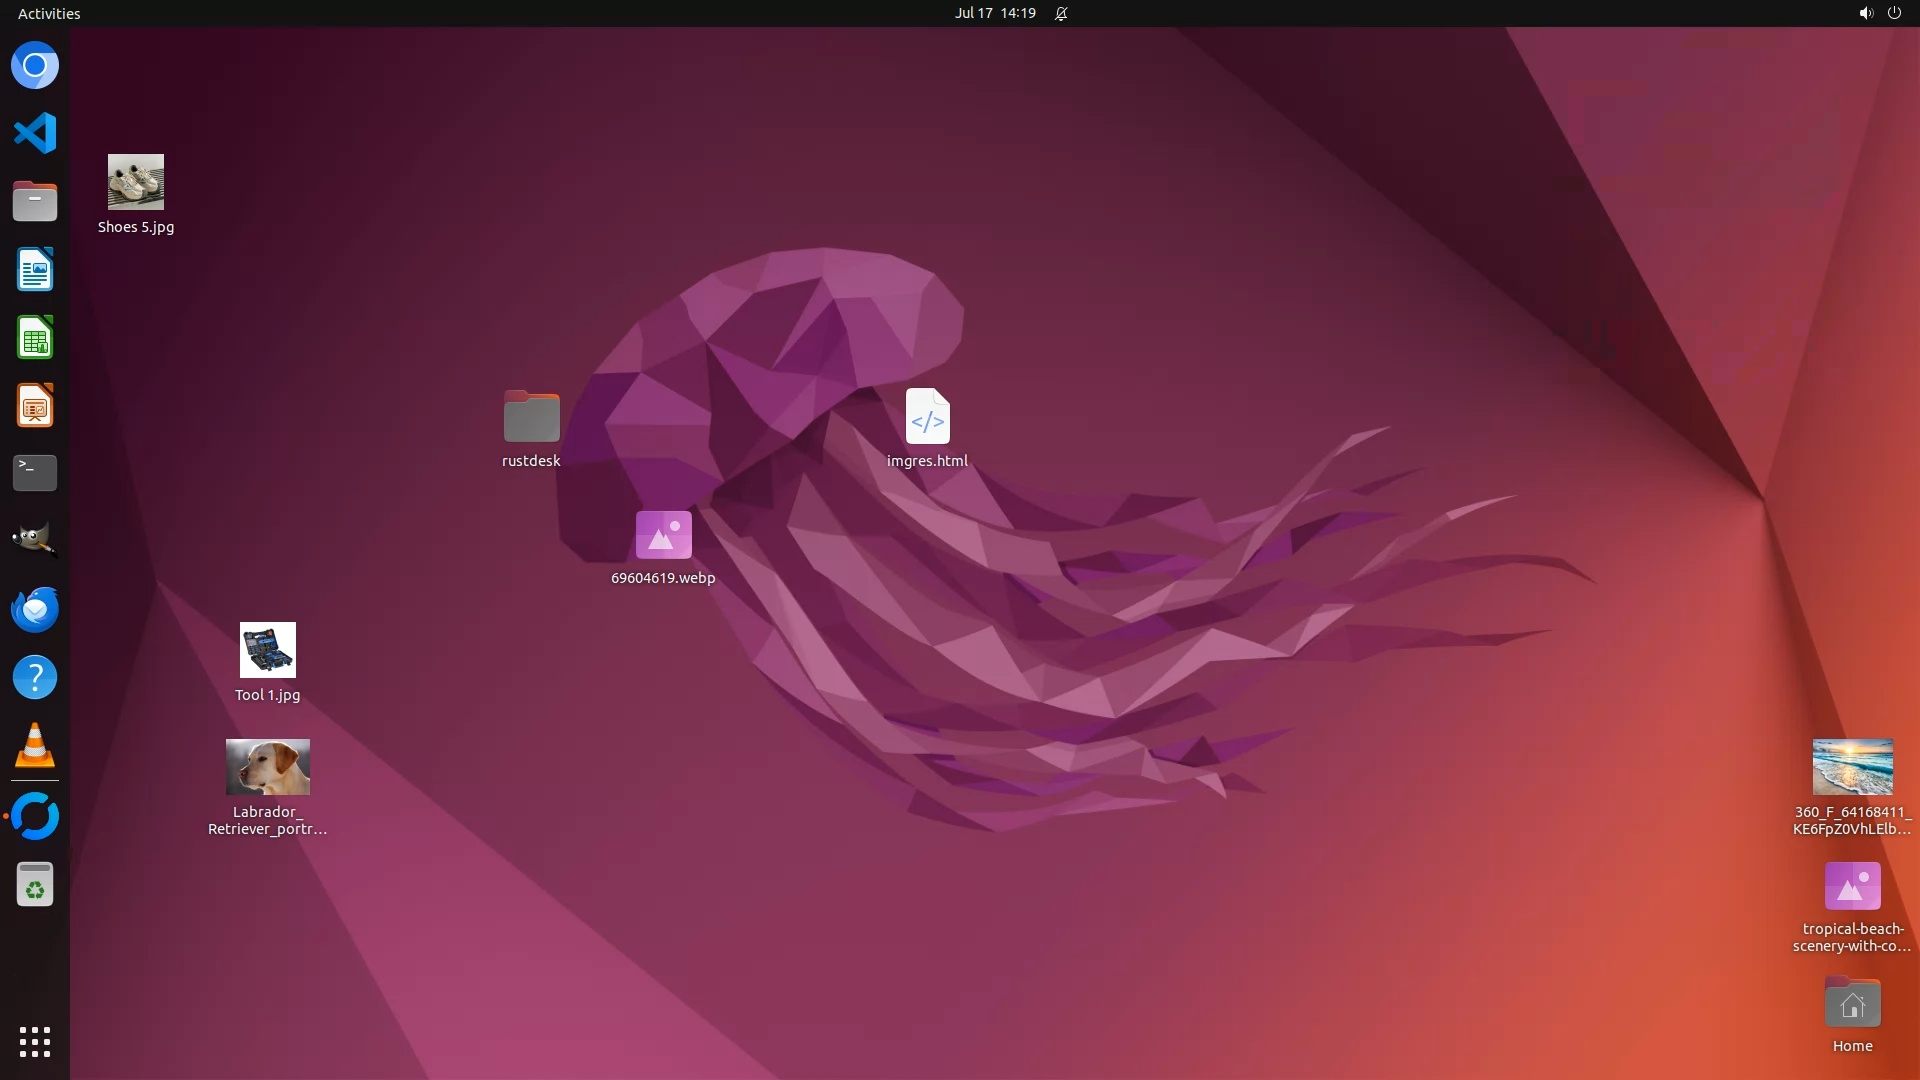Viewport: 1920px width, 1080px height.
Task: Open the Trash icon in dock
Action: pos(35,885)
